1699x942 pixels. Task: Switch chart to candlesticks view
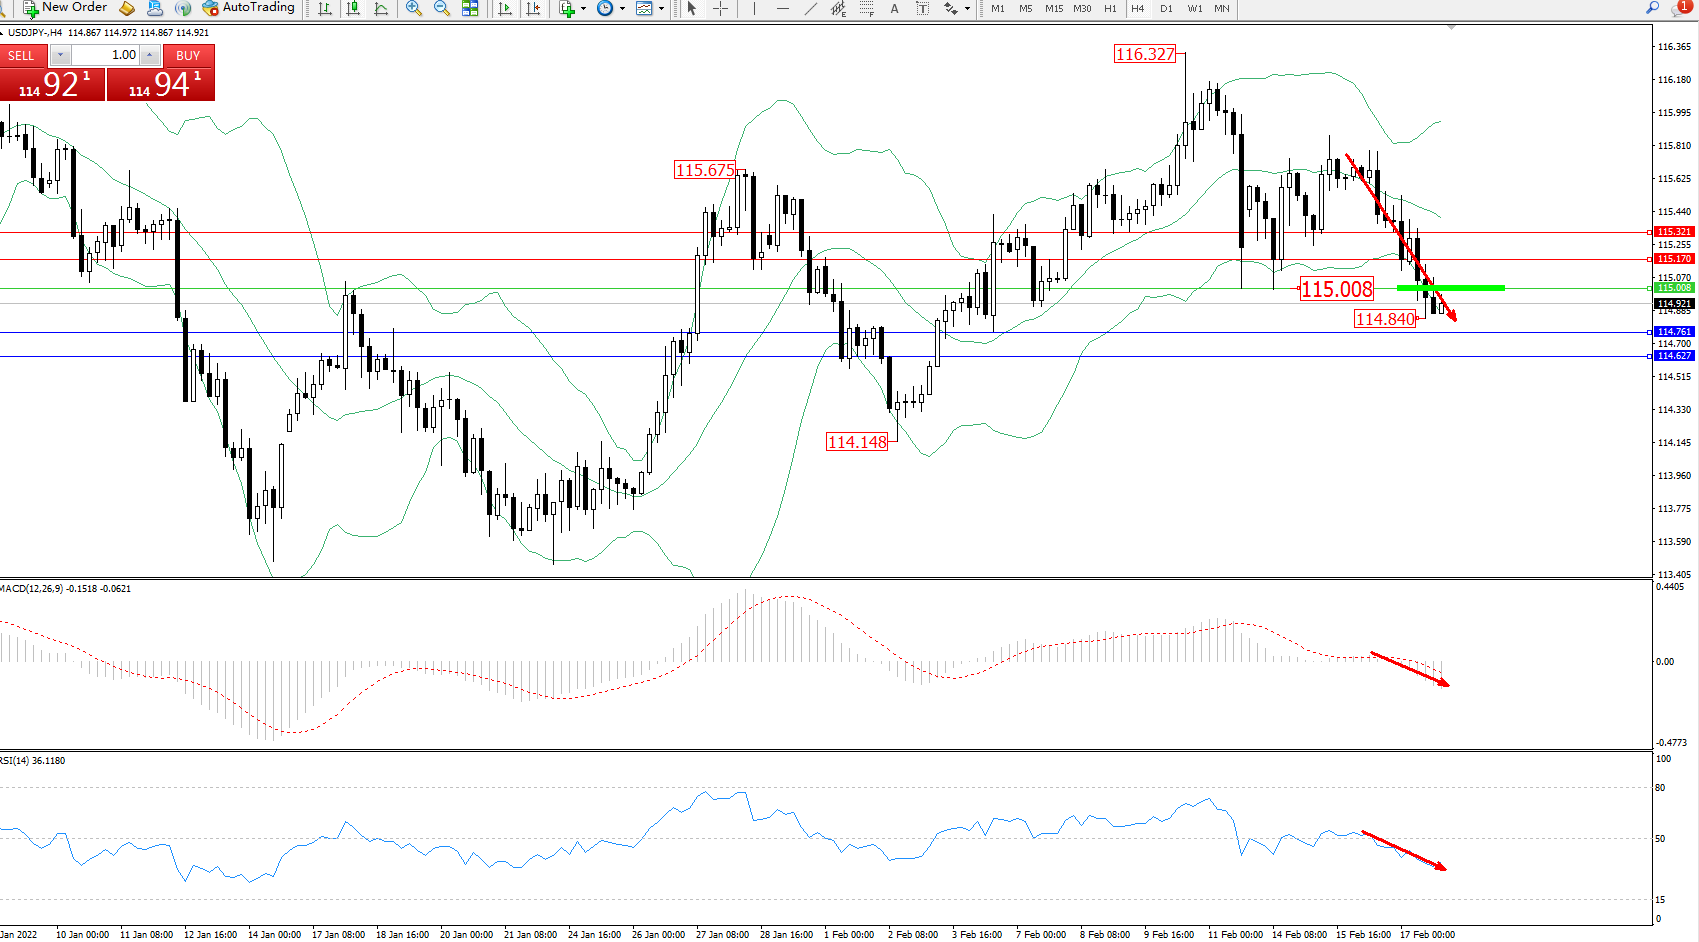(353, 8)
